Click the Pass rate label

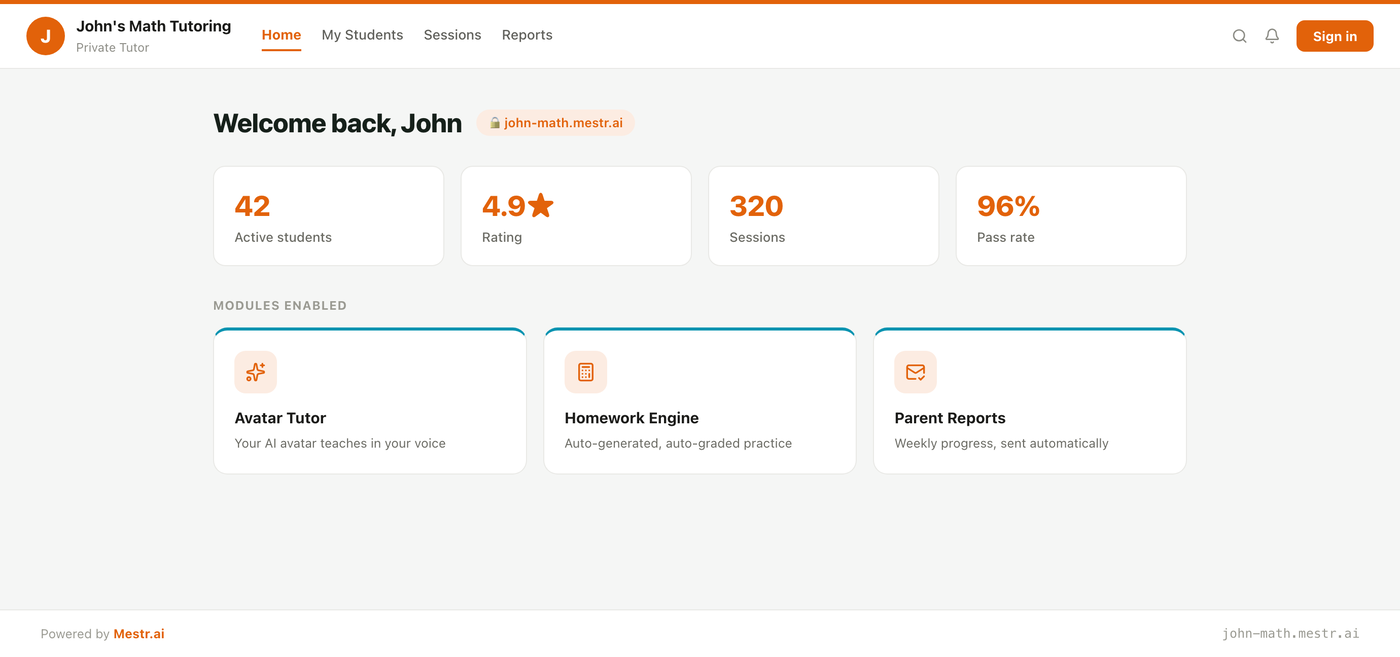tap(1006, 238)
